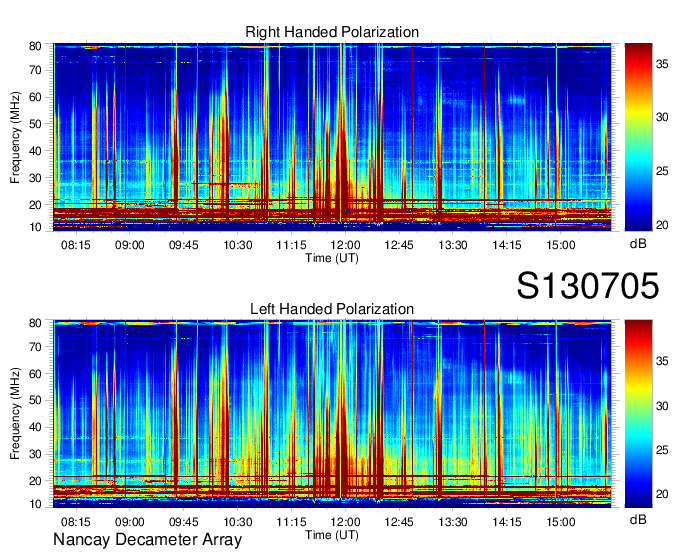Click the 14:15 tick on Right Handed plot
The height and width of the screenshot is (552, 680).
507,245
